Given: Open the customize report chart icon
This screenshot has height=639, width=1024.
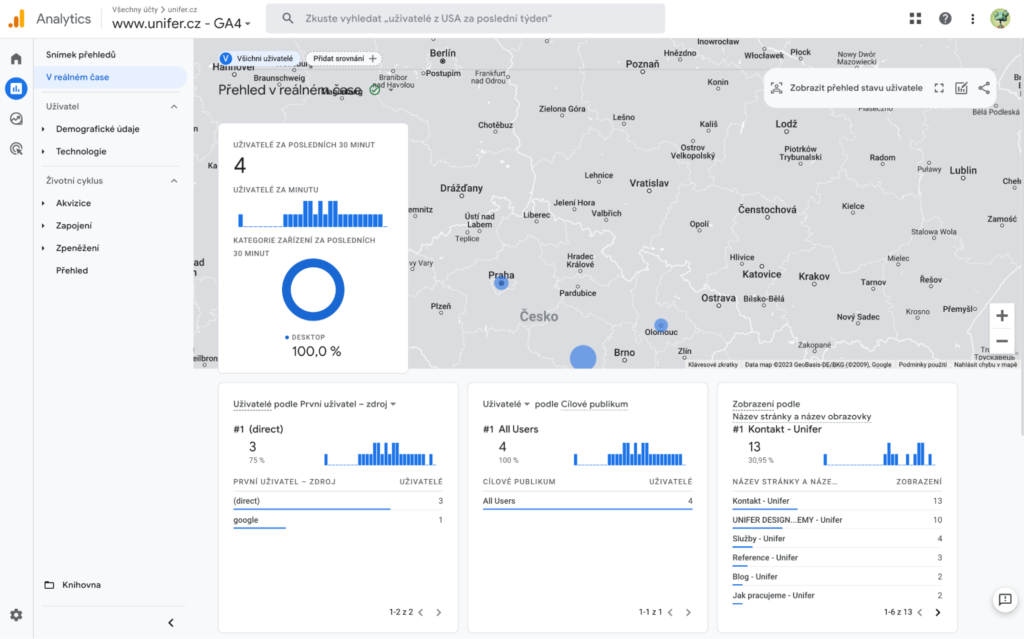Looking at the screenshot, I should tap(961, 88).
